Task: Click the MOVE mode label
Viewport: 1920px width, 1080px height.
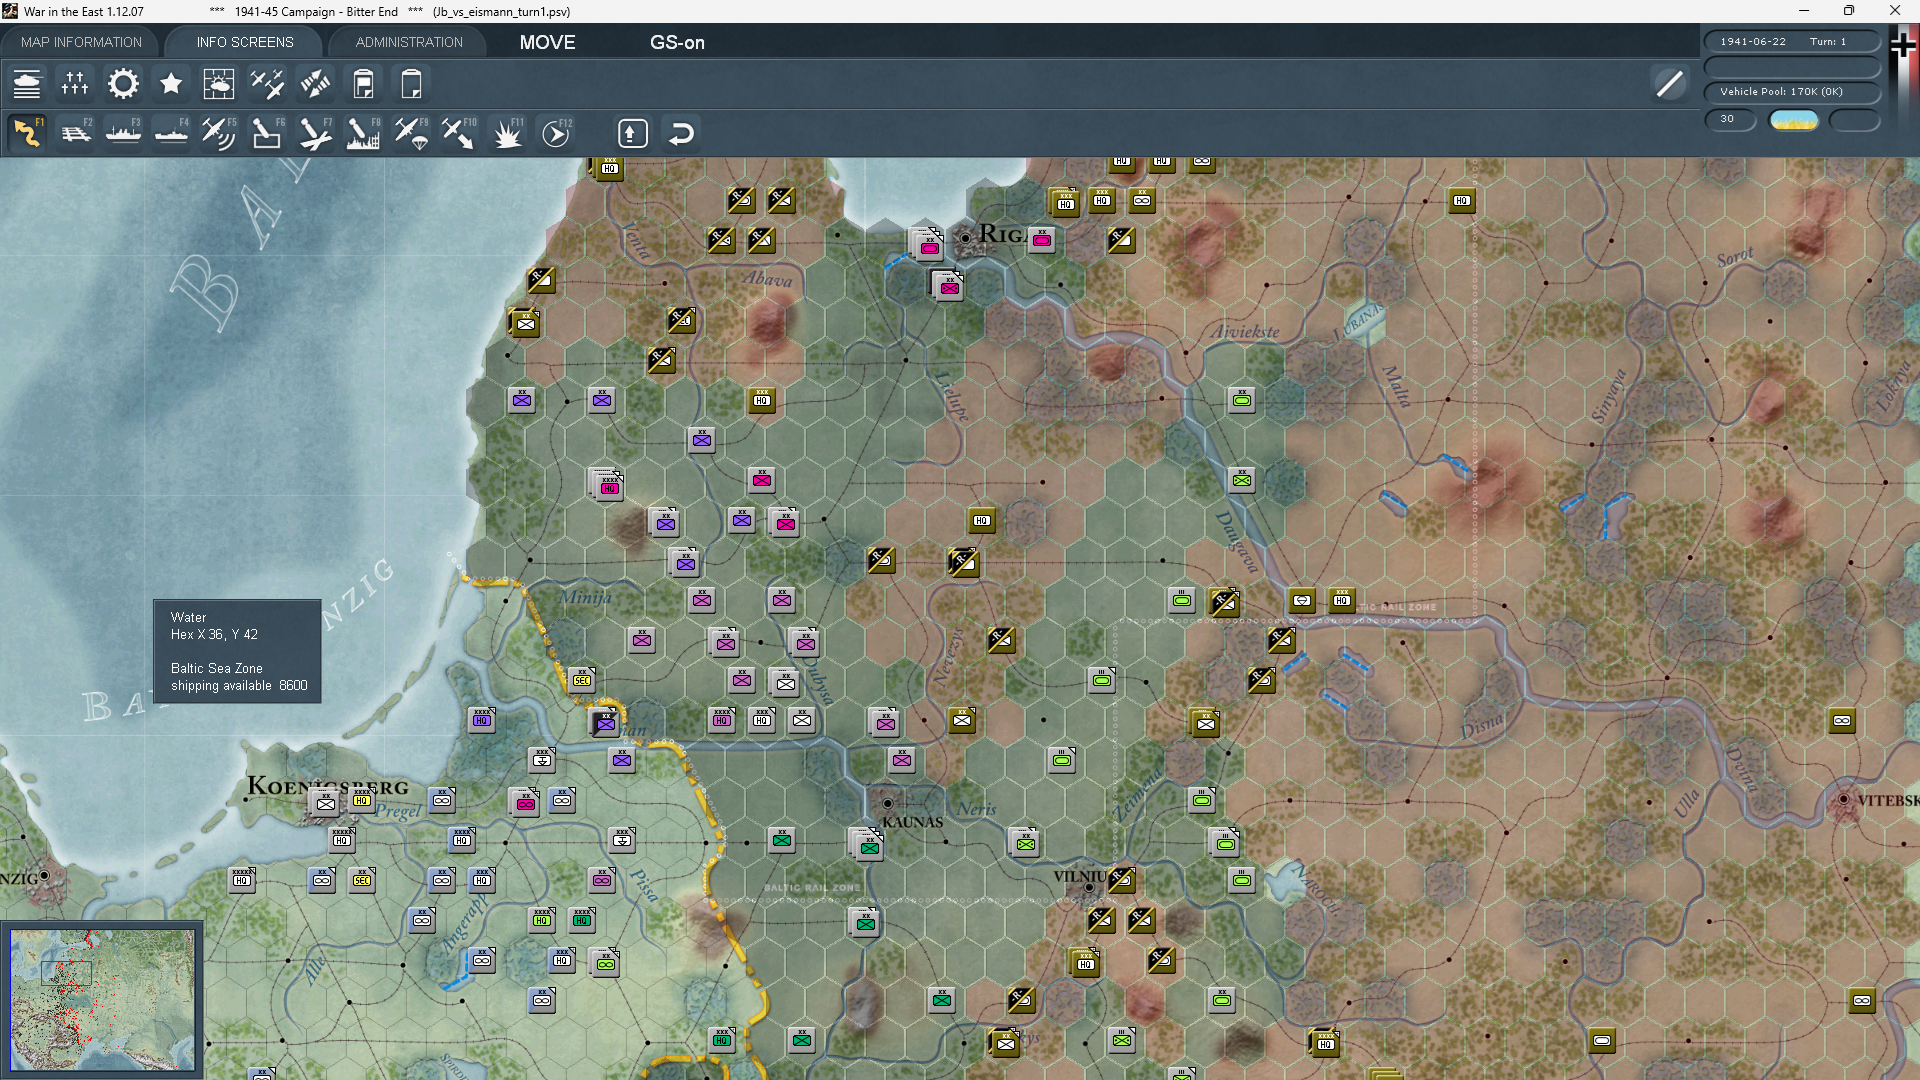Action: (547, 42)
